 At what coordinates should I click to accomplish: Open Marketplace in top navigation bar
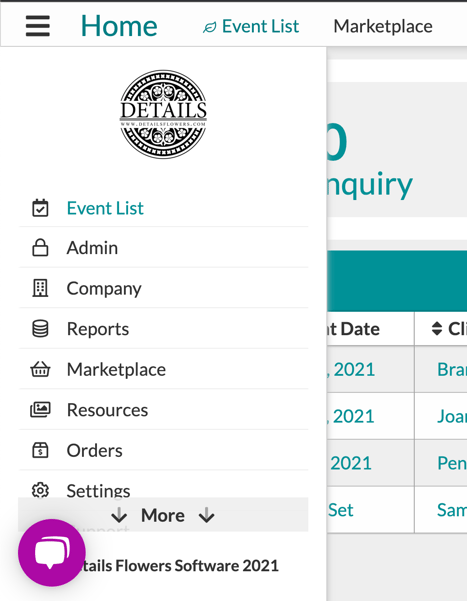point(383,26)
